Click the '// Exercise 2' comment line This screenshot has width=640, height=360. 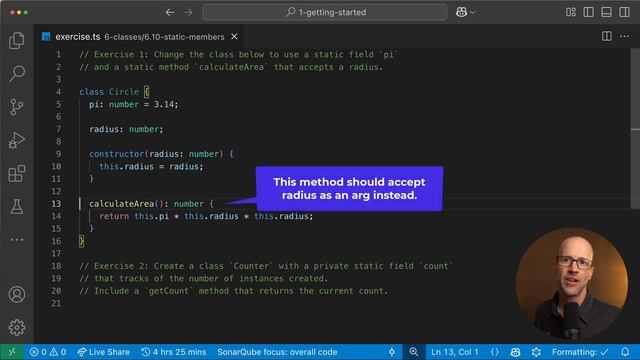(266, 266)
